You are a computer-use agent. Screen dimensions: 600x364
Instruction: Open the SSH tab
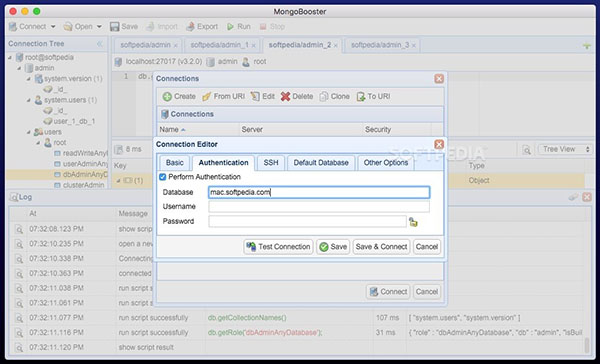click(271, 163)
